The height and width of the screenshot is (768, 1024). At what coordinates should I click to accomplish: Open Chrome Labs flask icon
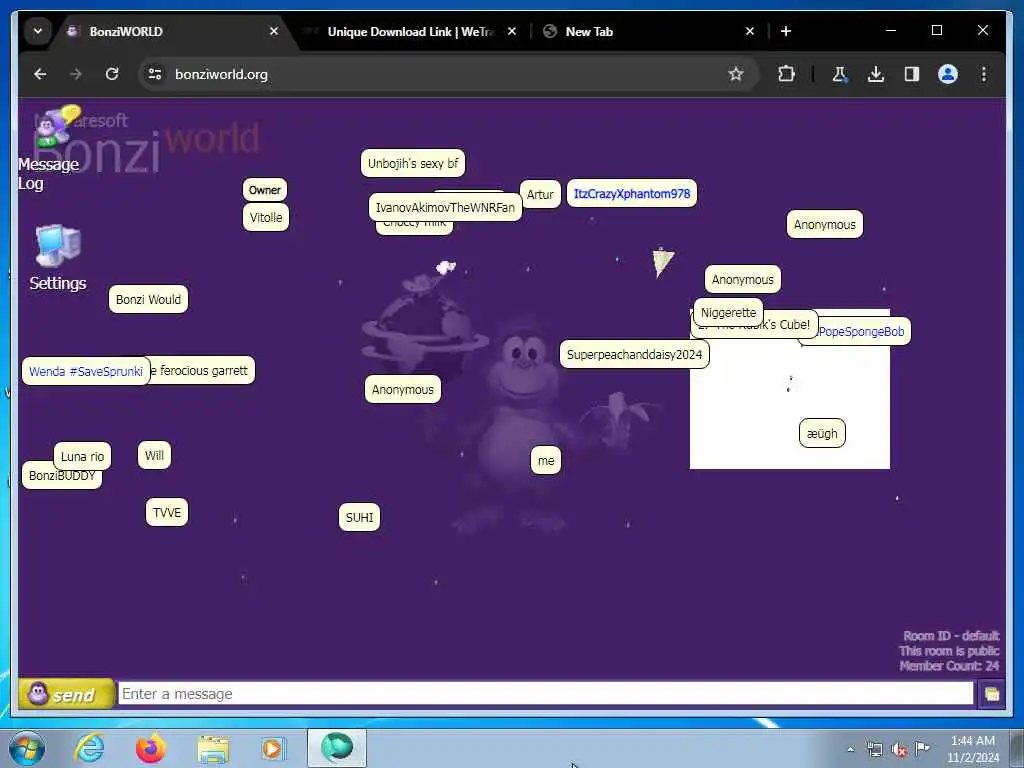click(839, 74)
